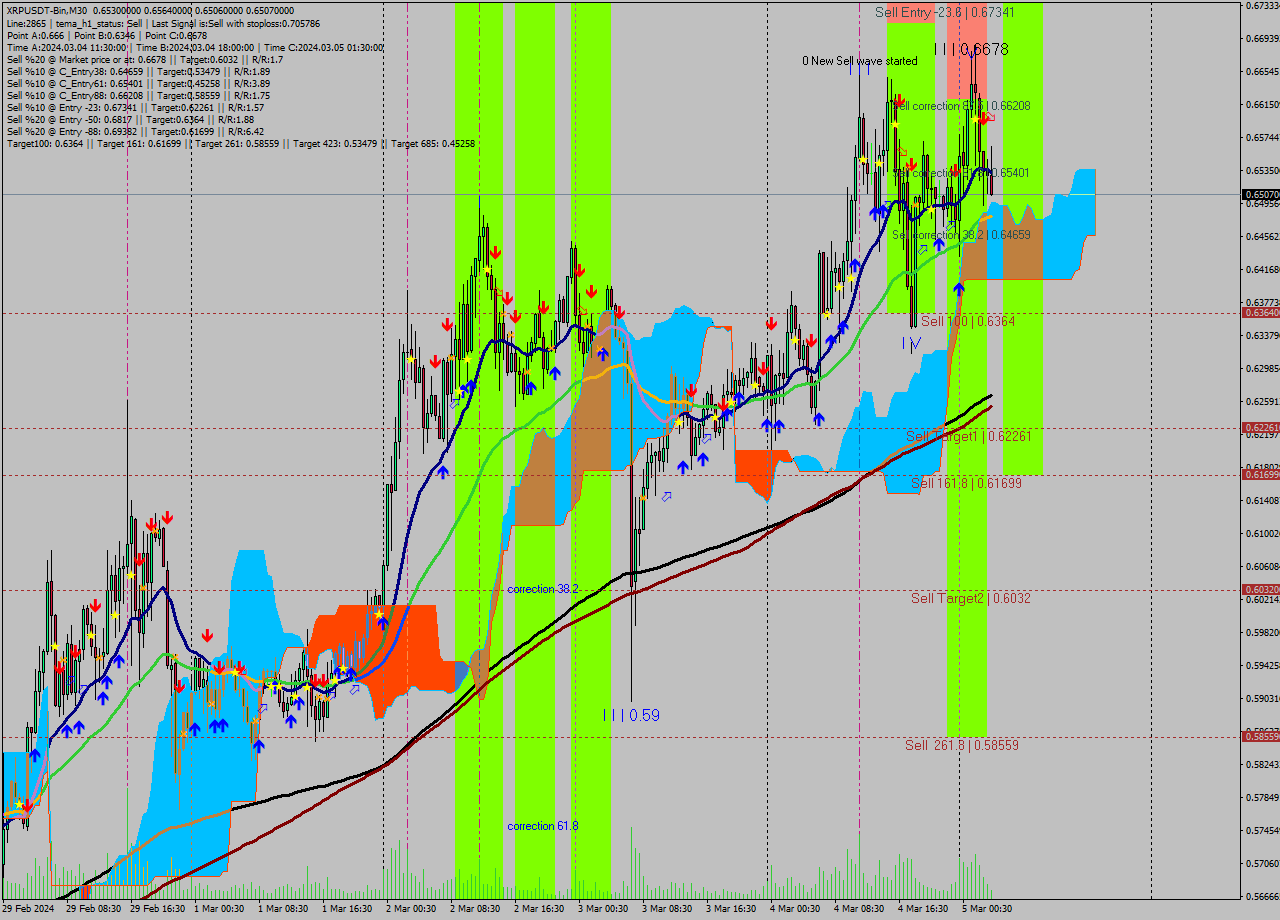Screen dimensions: 1280x920
Task: Click the '0 New Sell wave started' text
Action: tap(860, 61)
